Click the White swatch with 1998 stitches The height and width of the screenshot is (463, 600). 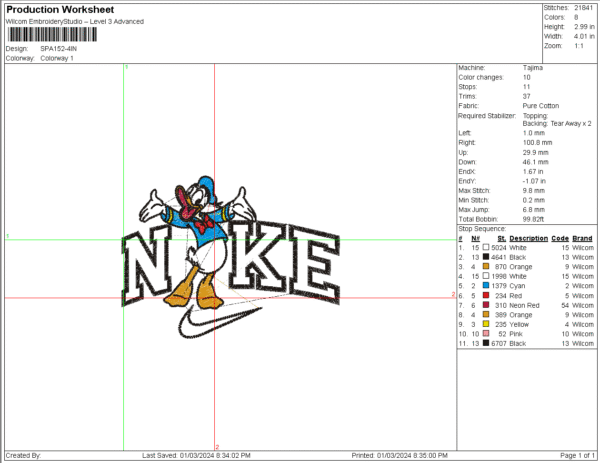pos(486,276)
